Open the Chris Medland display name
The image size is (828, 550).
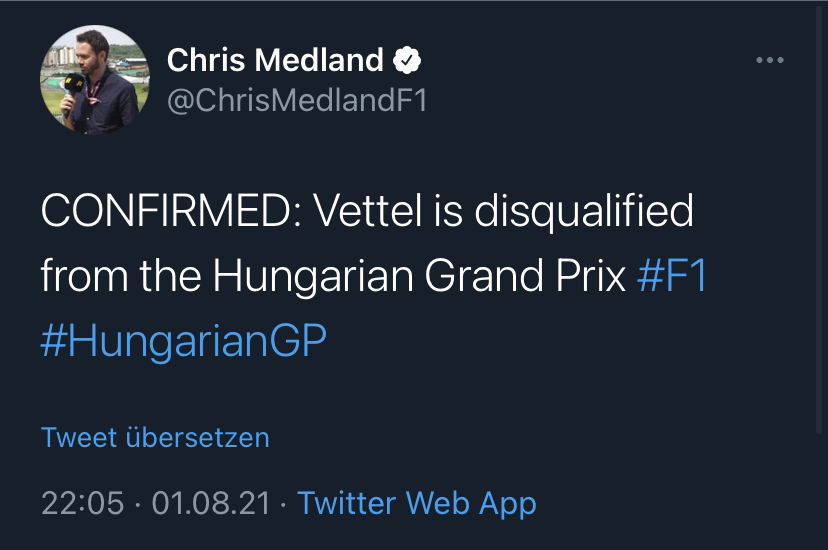[275, 60]
